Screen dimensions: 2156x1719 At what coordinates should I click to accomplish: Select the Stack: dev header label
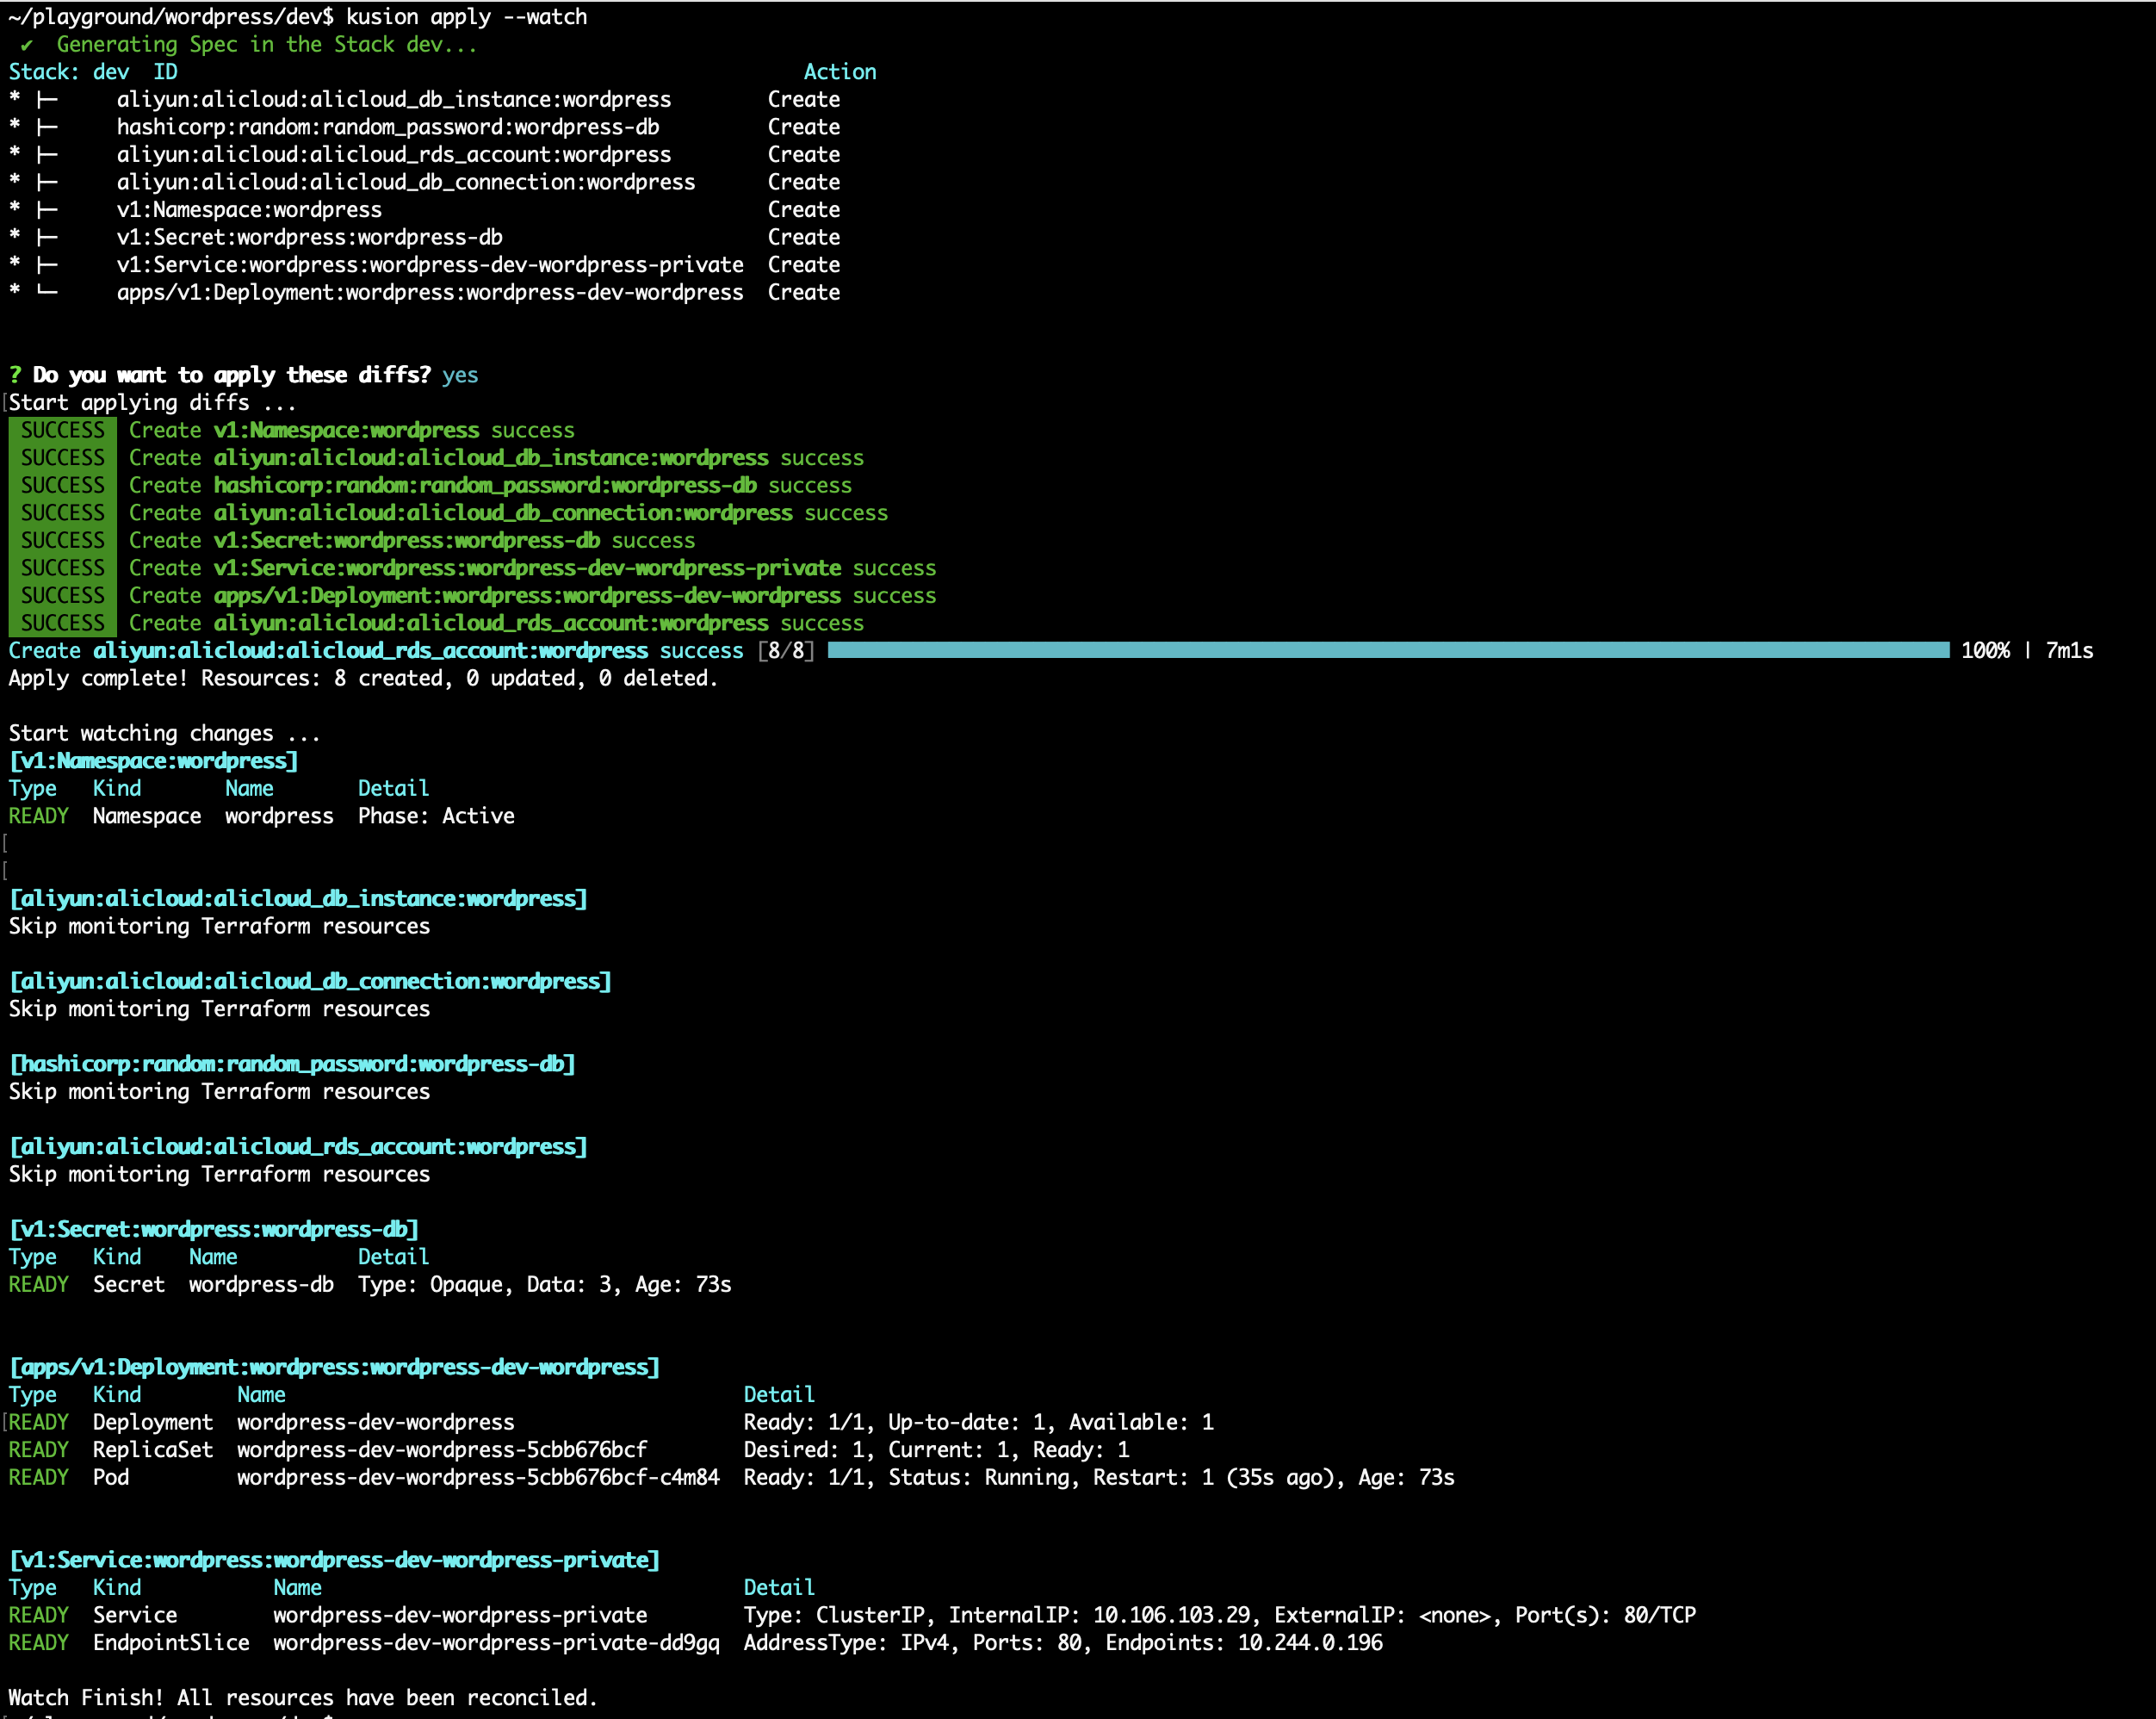66,71
